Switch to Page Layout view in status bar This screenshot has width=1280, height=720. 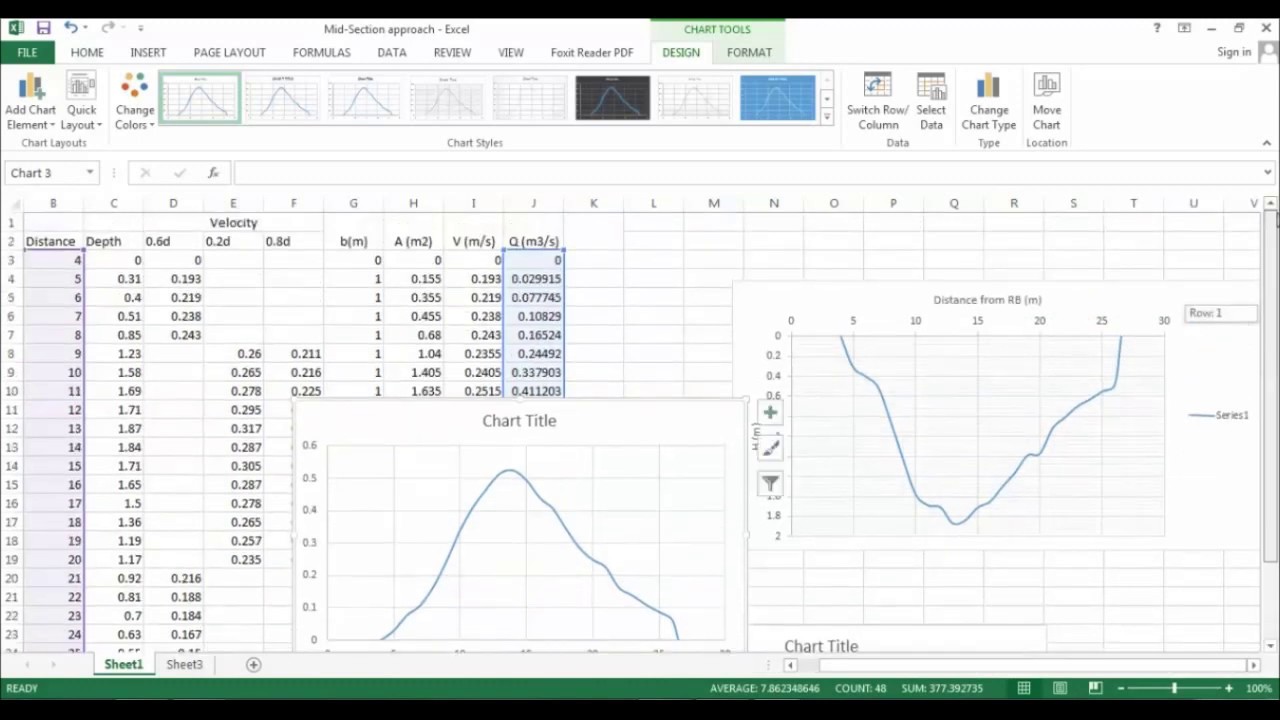[x=1060, y=688]
